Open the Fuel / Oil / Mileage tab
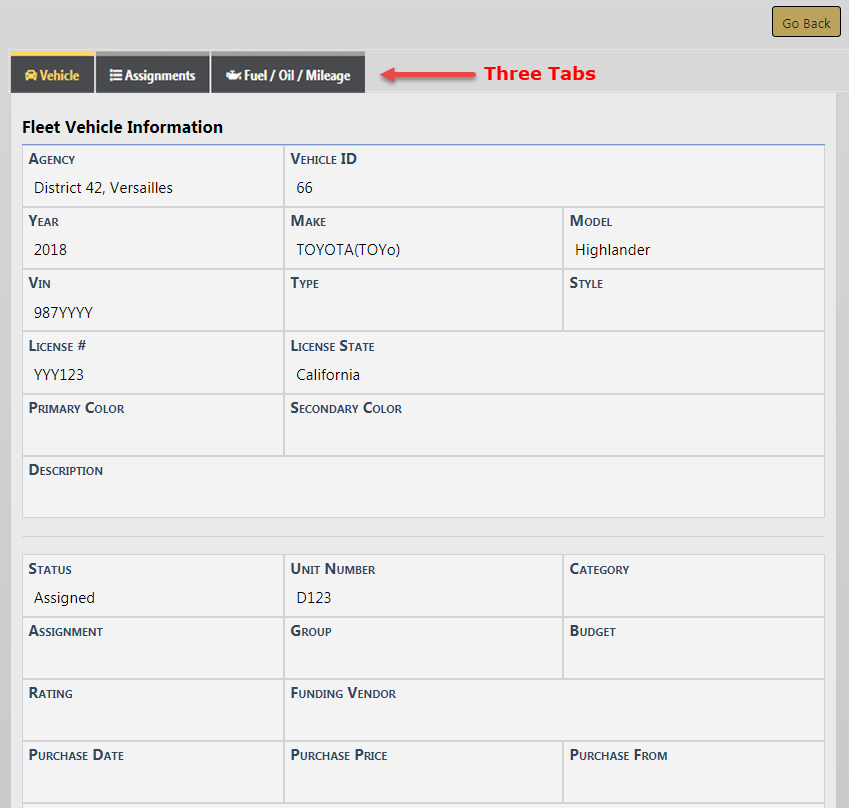 (288, 75)
